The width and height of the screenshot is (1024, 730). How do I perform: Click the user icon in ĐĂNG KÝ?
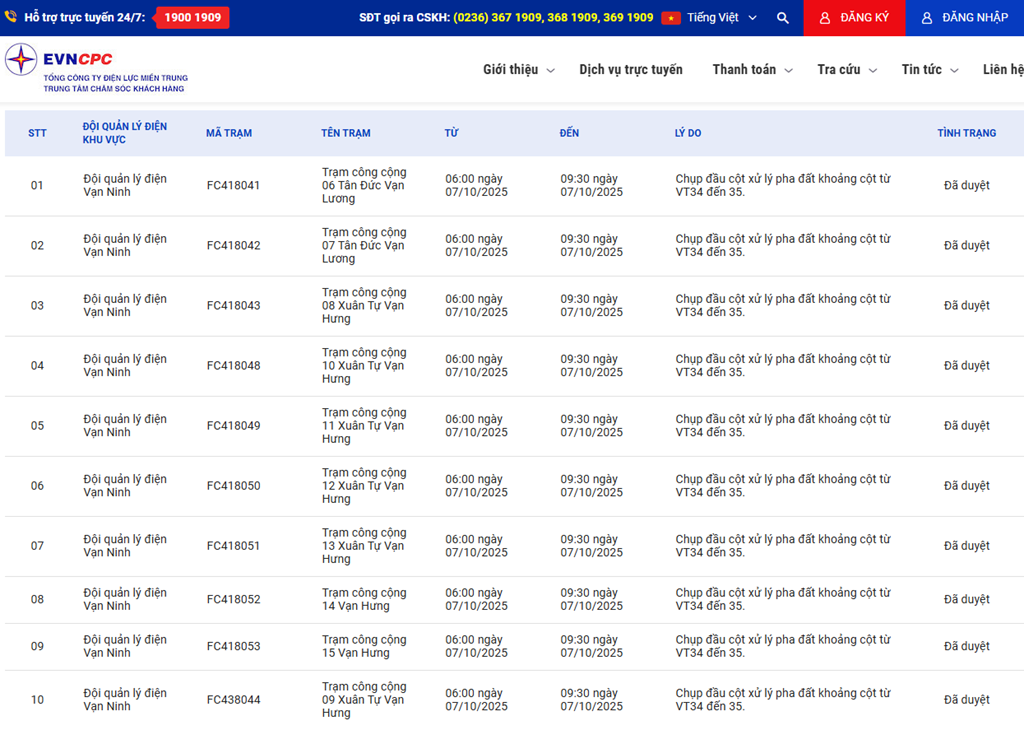click(x=825, y=18)
